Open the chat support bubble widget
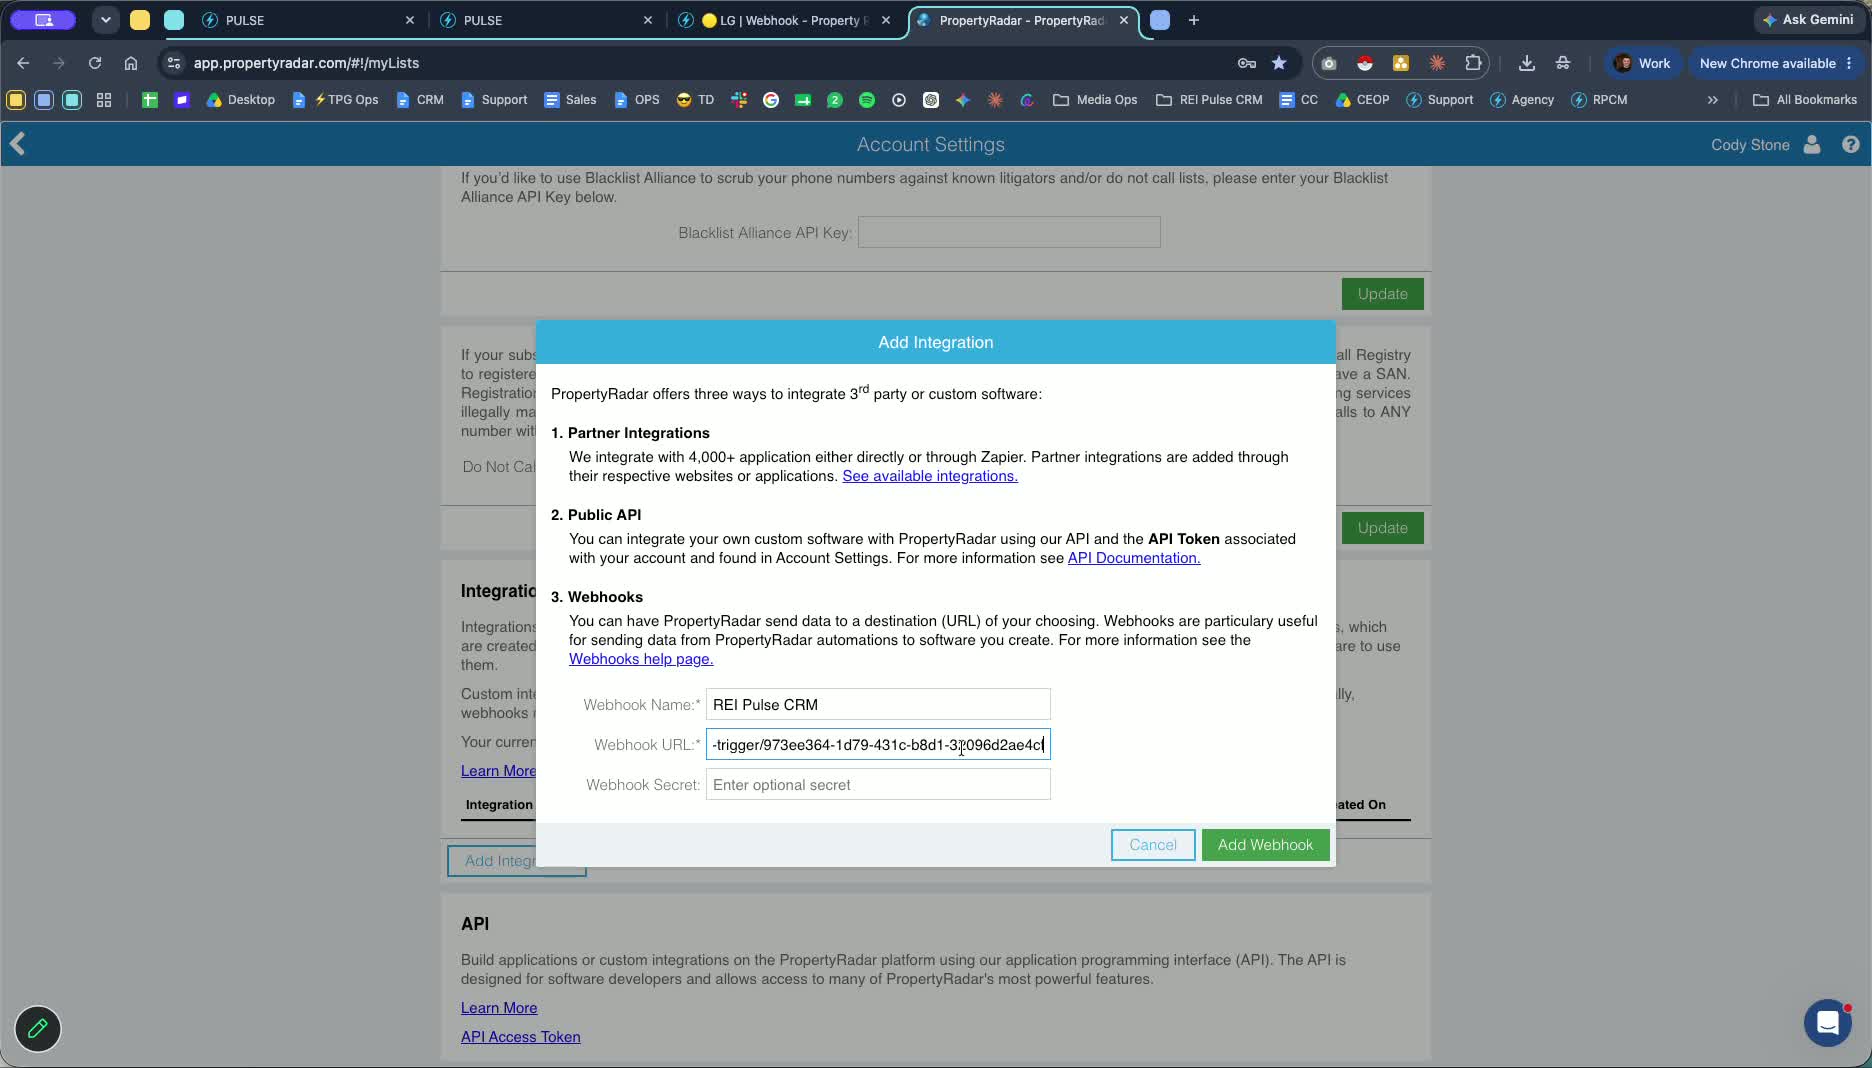 [1828, 1023]
